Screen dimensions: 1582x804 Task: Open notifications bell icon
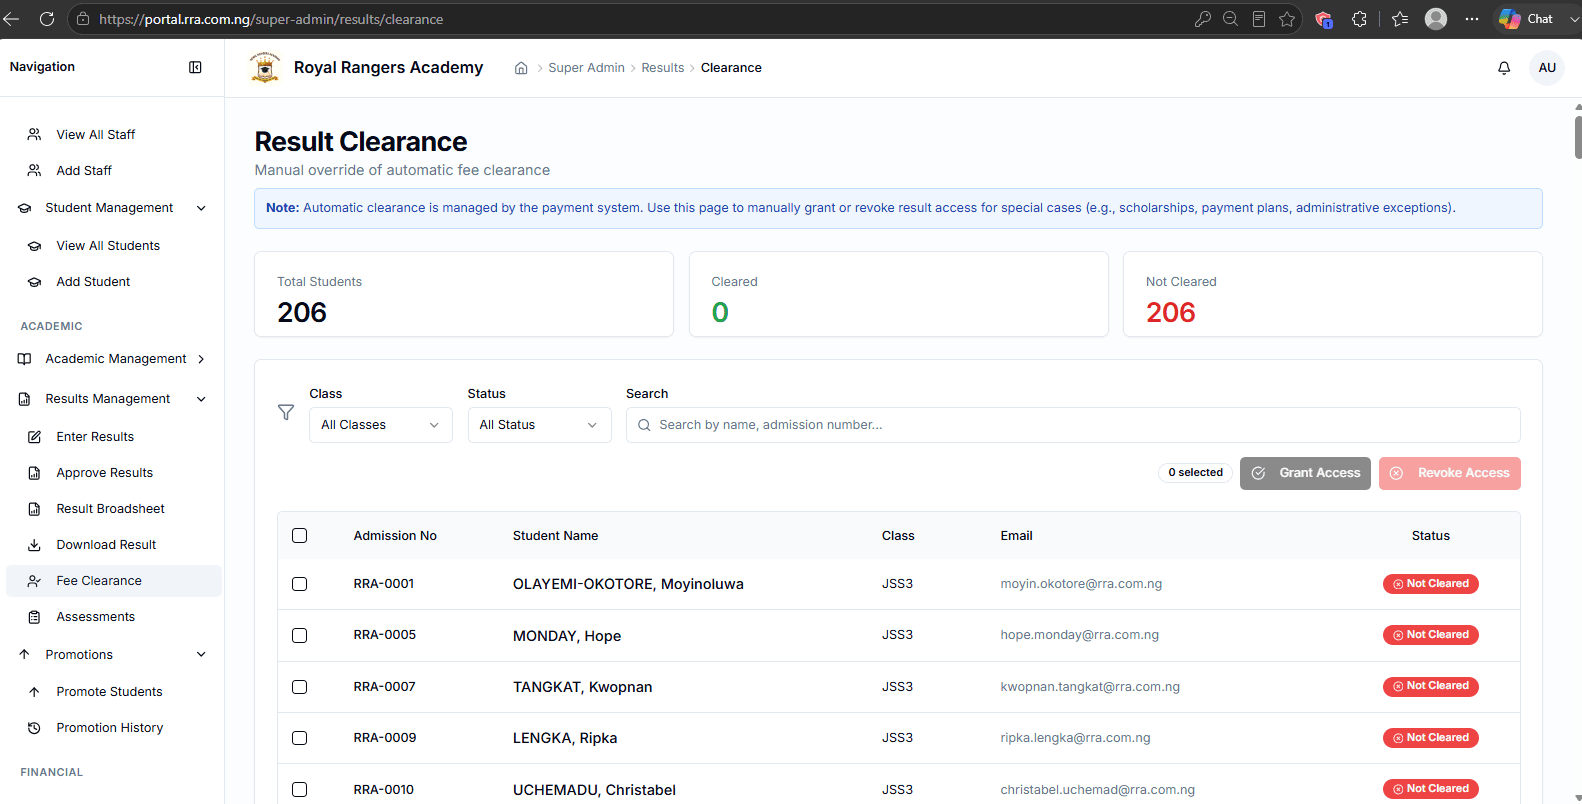1504,68
